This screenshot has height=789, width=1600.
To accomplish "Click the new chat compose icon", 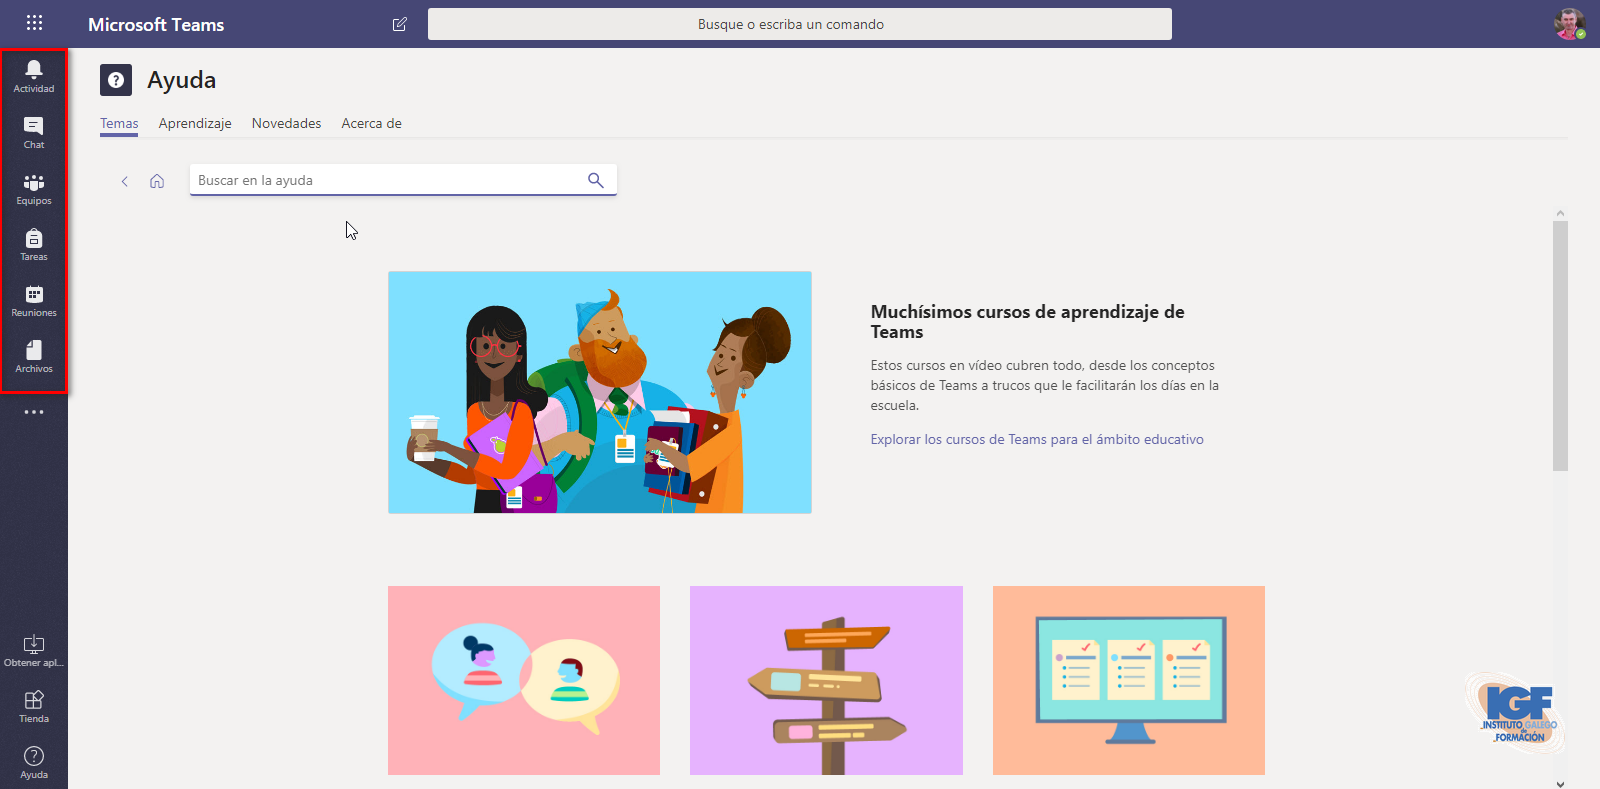I will [400, 24].
